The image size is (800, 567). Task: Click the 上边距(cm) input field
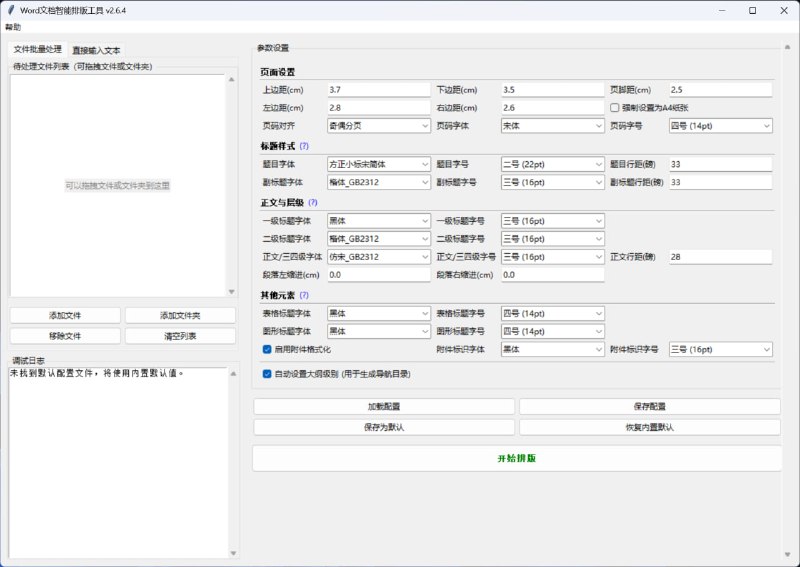tap(379, 90)
